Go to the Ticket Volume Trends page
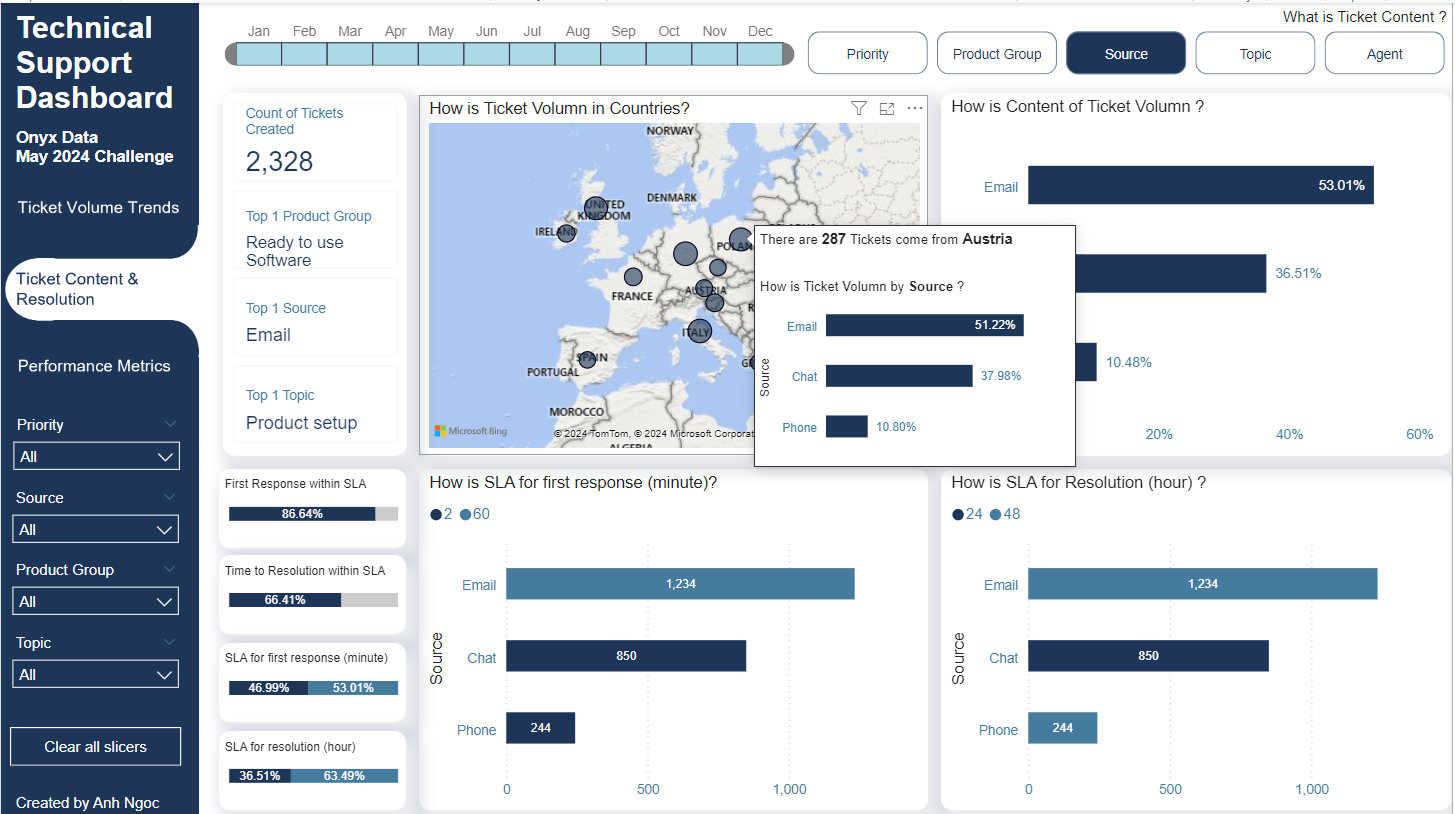Image resolution: width=1455 pixels, height=814 pixels. click(x=98, y=208)
